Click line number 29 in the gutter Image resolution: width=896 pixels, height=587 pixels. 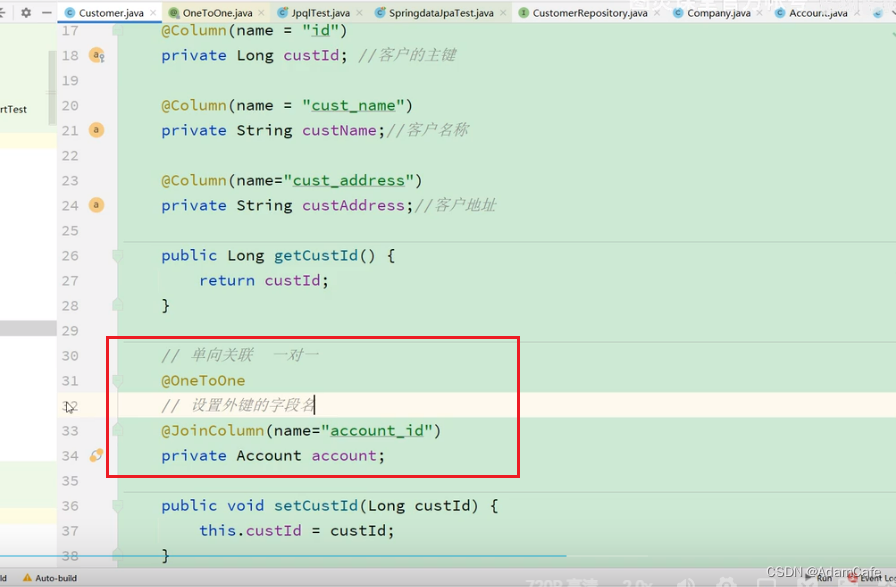(70, 331)
